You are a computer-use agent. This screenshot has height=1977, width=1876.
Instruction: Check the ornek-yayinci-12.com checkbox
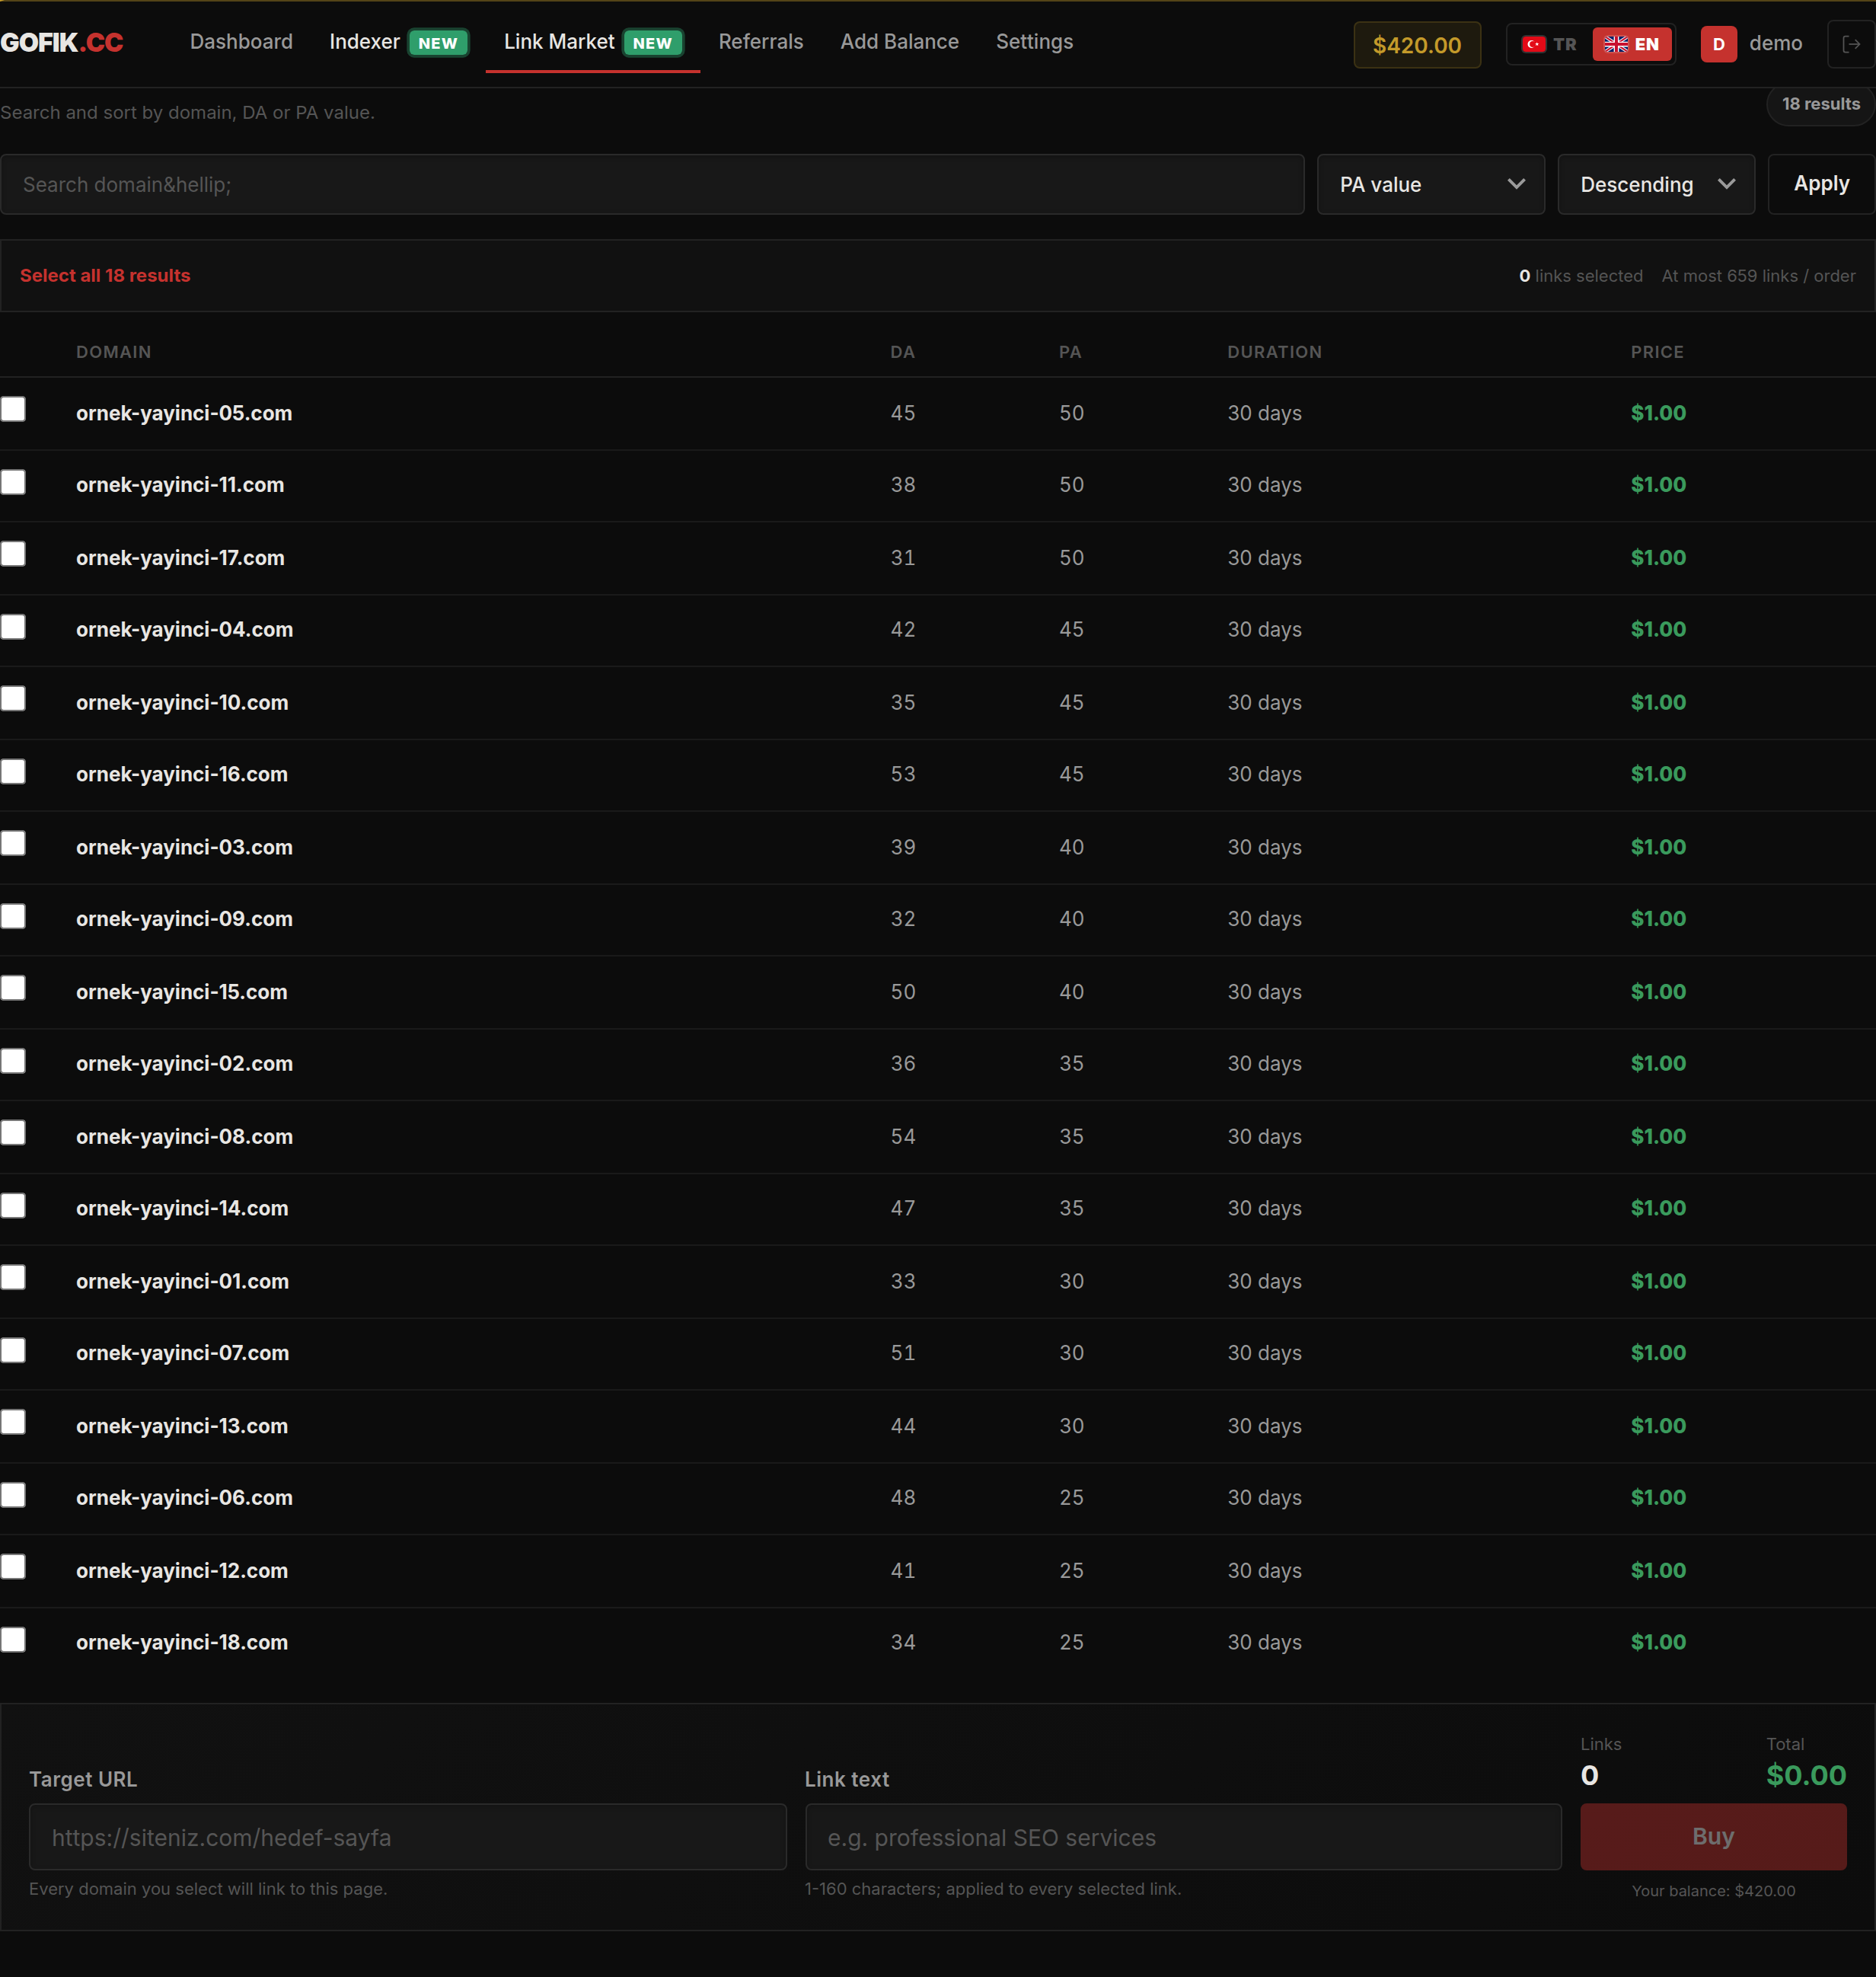[13, 1567]
